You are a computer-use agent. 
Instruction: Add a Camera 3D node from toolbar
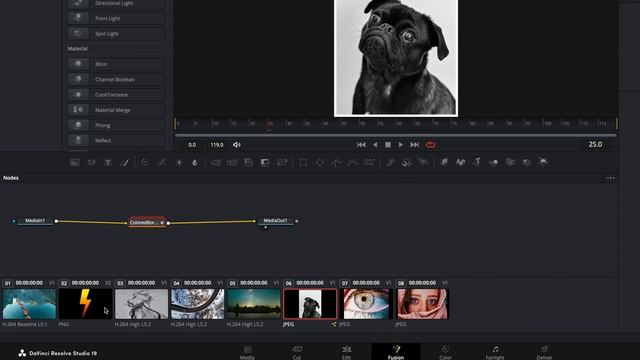pos(510,162)
